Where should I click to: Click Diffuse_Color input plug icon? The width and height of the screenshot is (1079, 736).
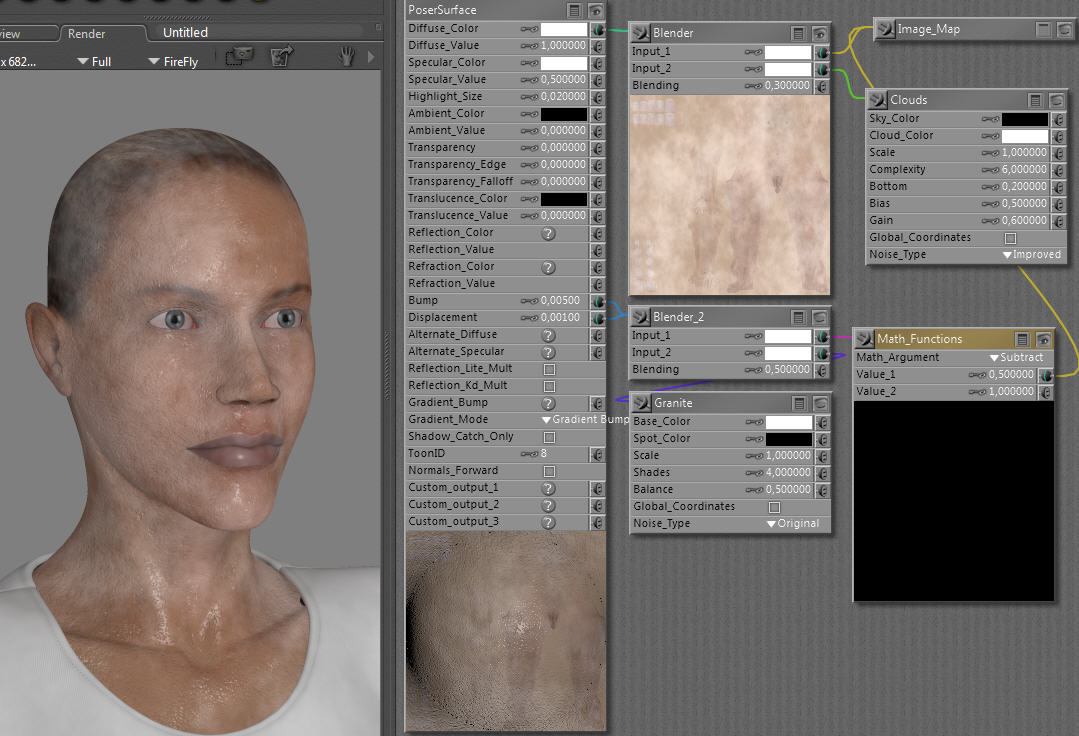tap(598, 29)
